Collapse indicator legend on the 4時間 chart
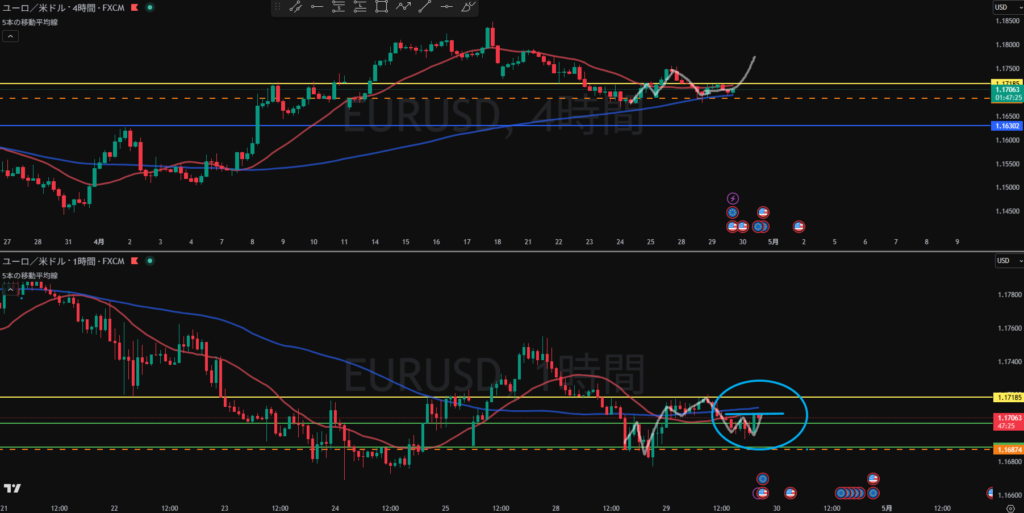The width and height of the screenshot is (1024, 513). 10,37
